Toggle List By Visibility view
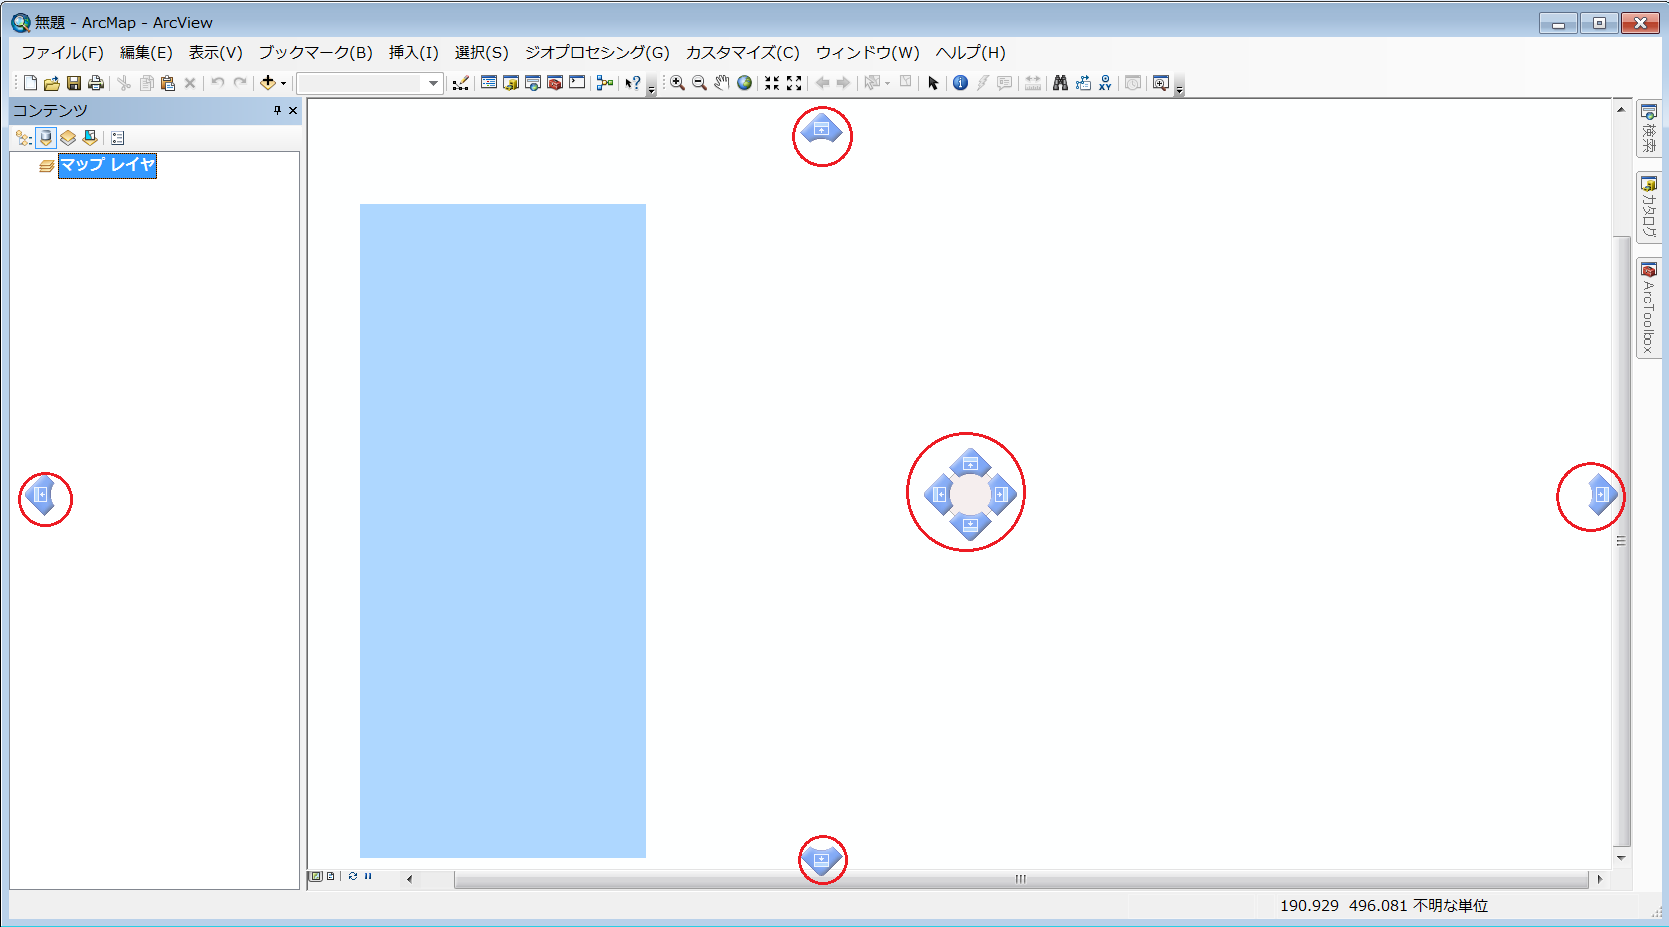The width and height of the screenshot is (1669, 927). pos(68,138)
